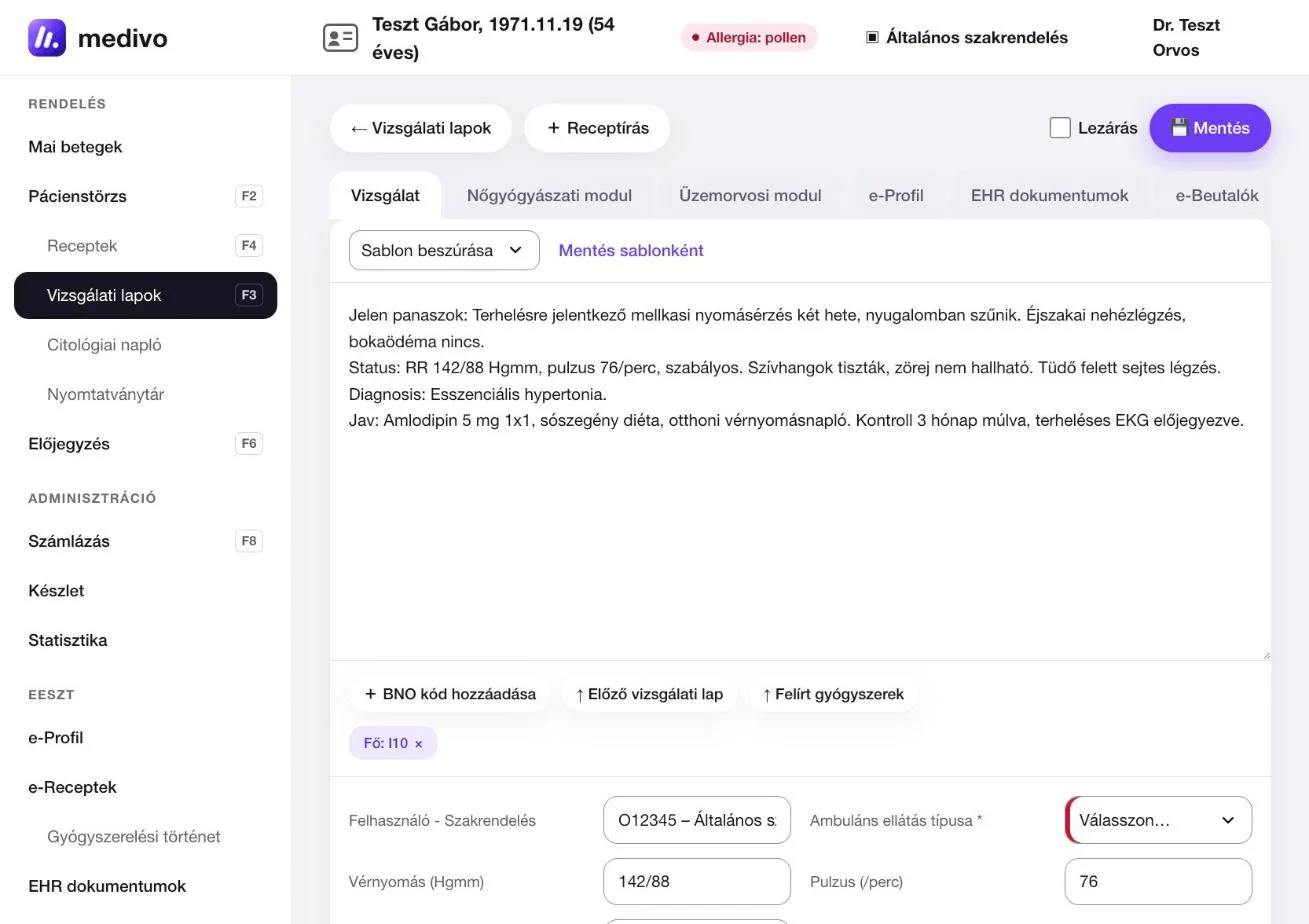This screenshot has height=924, width=1309.
Task: Click the Vérnyomás input field
Action: point(697,881)
